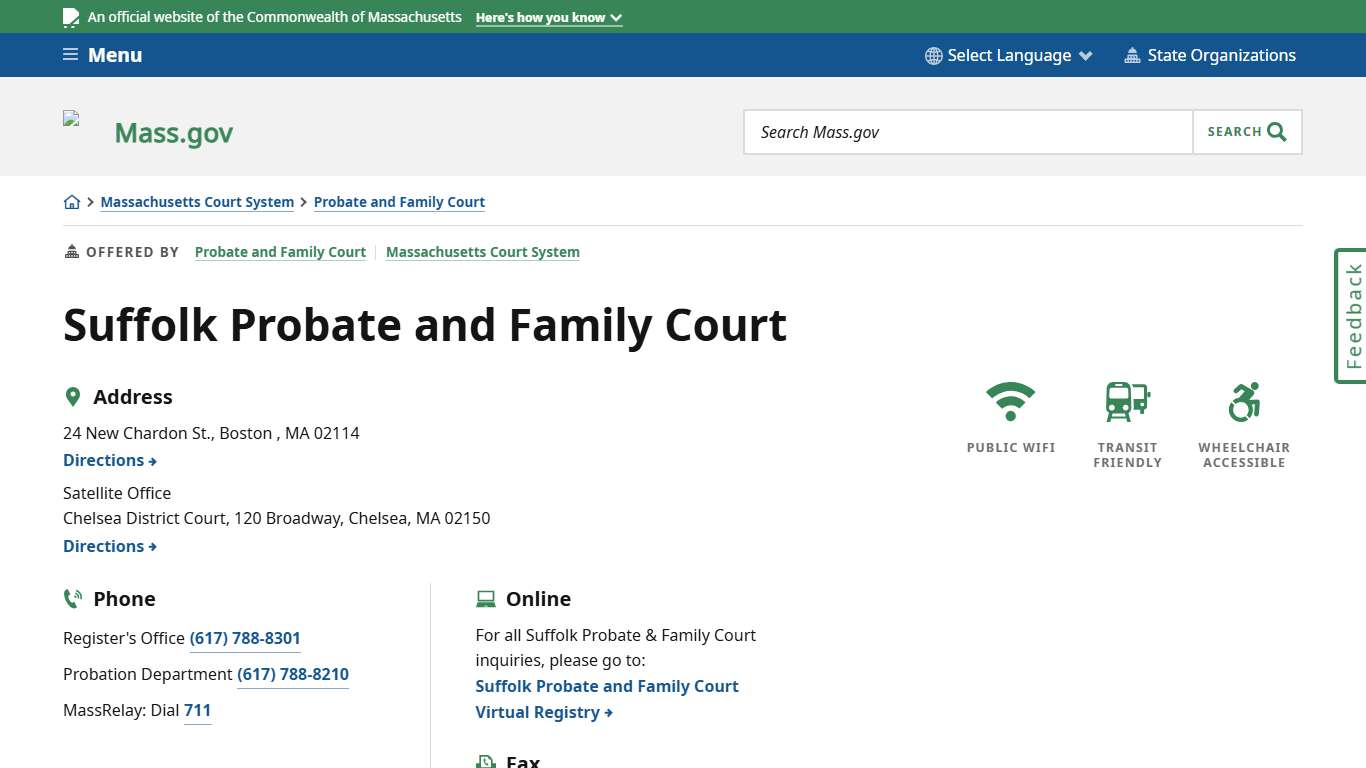This screenshot has height=768, width=1366.
Task: Click the Wheelchair Accessible icon
Action: coord(1243,402)
